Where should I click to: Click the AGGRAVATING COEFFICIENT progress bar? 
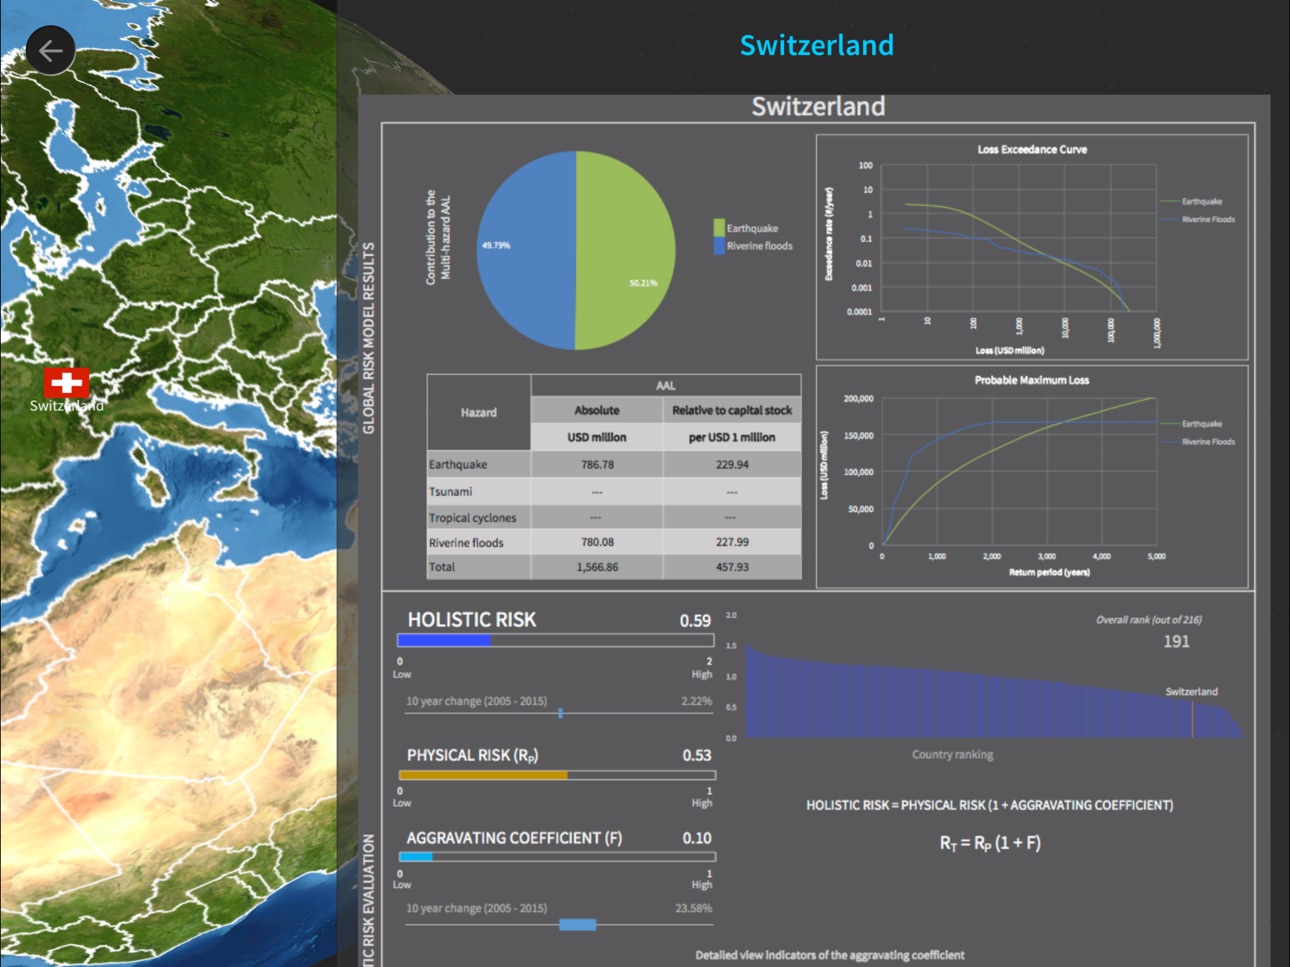click(x=557, y=857)
